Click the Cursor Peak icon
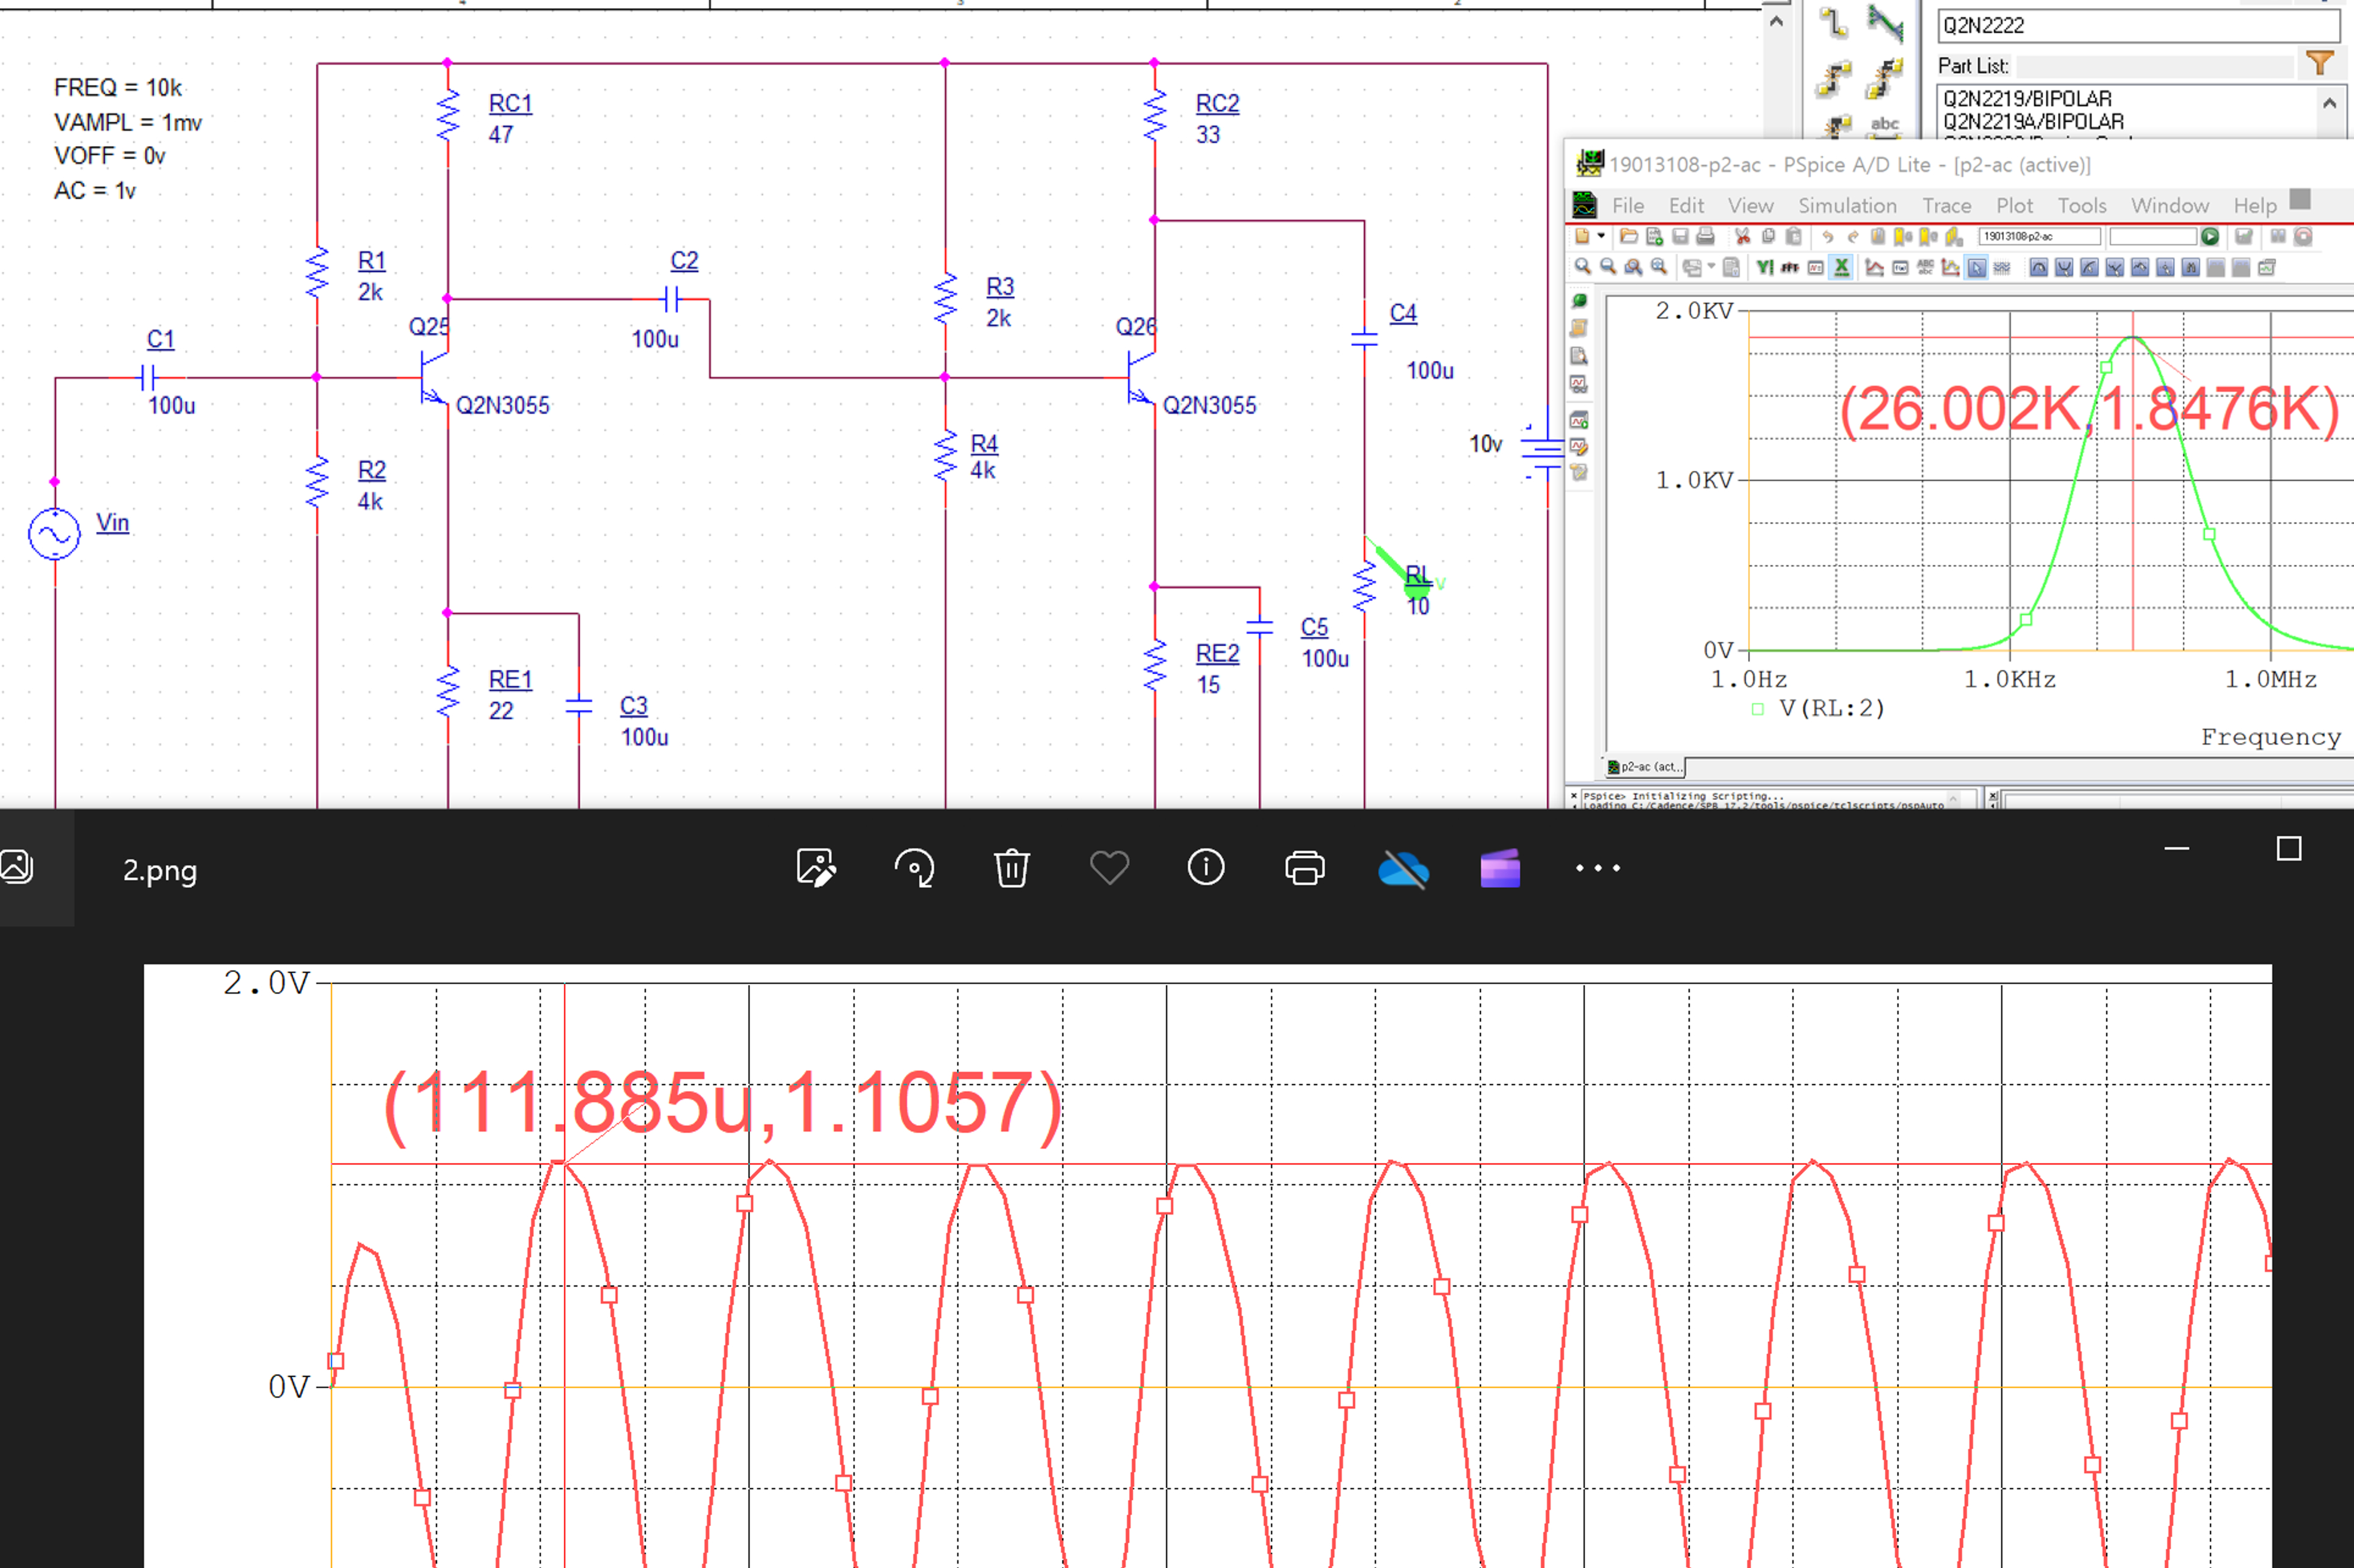This screenshot has width=2354, height=1568. coord(2039,267)
